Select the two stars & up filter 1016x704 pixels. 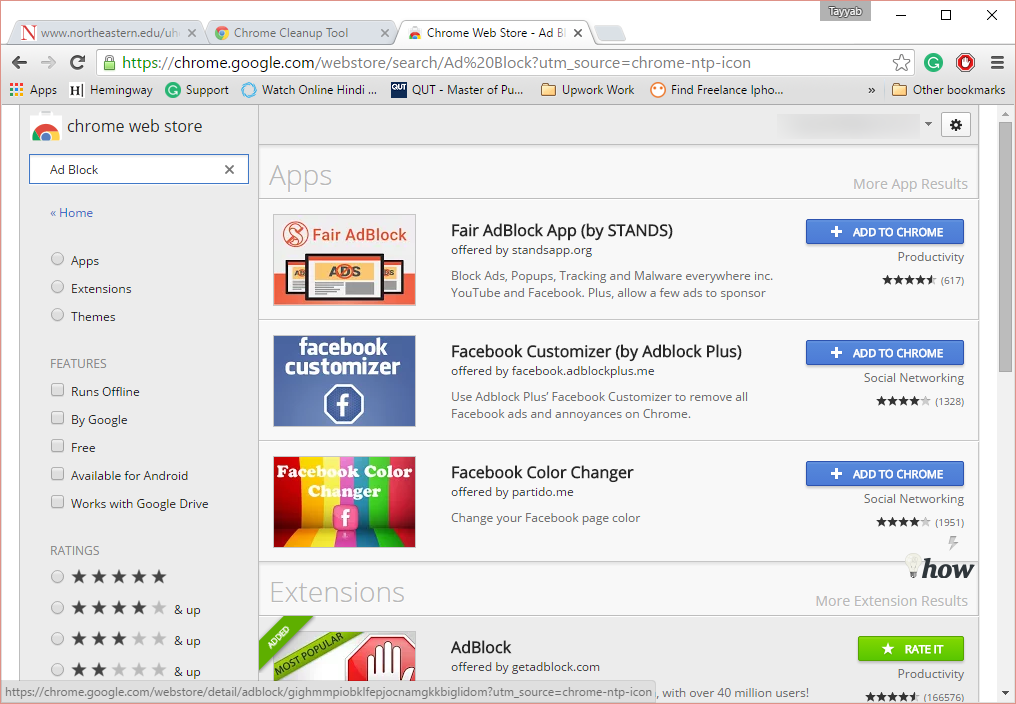point(58,670)
